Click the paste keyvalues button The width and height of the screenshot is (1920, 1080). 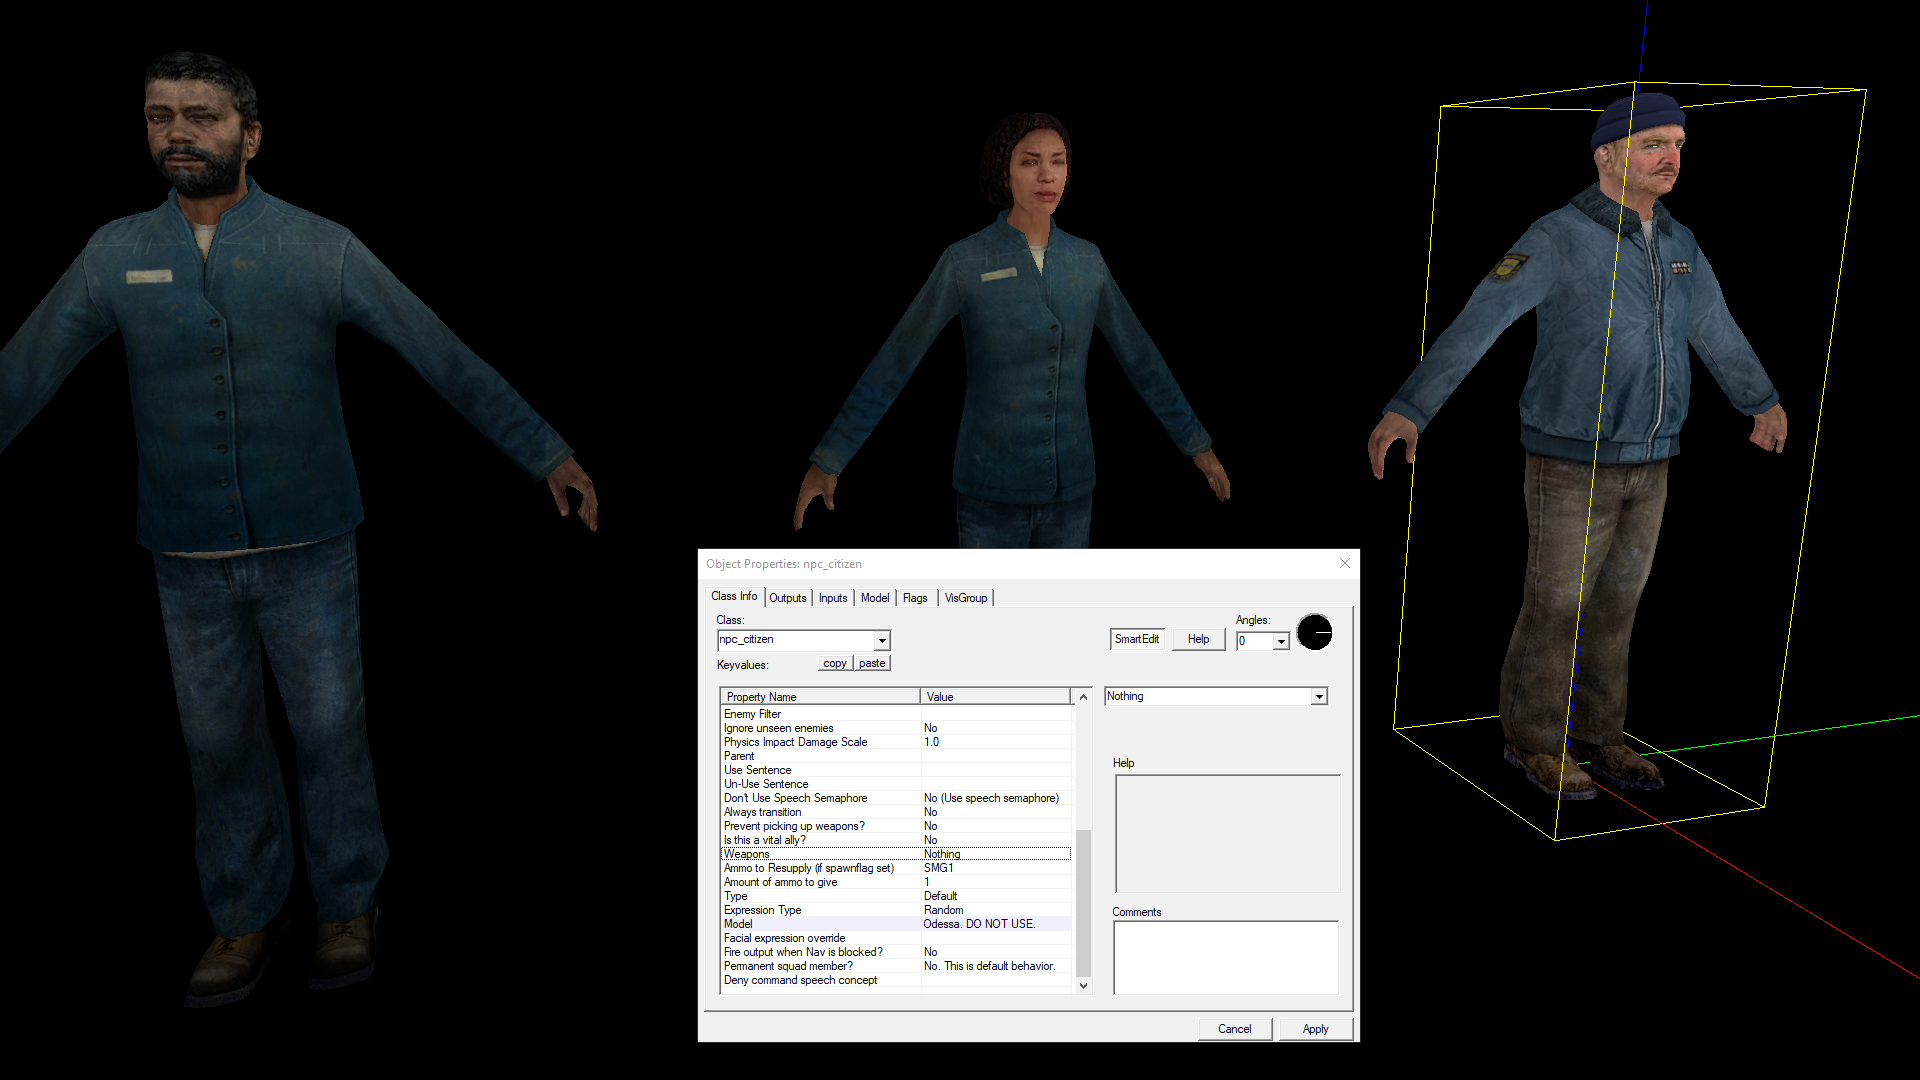872,663
